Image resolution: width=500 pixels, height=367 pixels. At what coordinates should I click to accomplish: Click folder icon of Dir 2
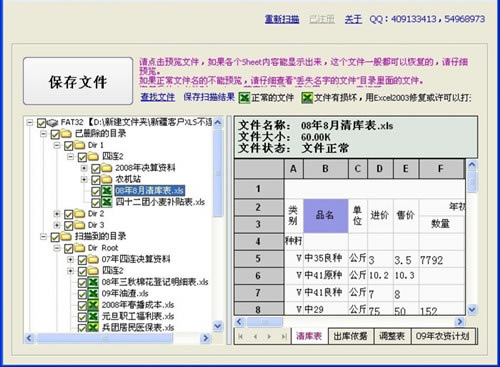(80, 214)
